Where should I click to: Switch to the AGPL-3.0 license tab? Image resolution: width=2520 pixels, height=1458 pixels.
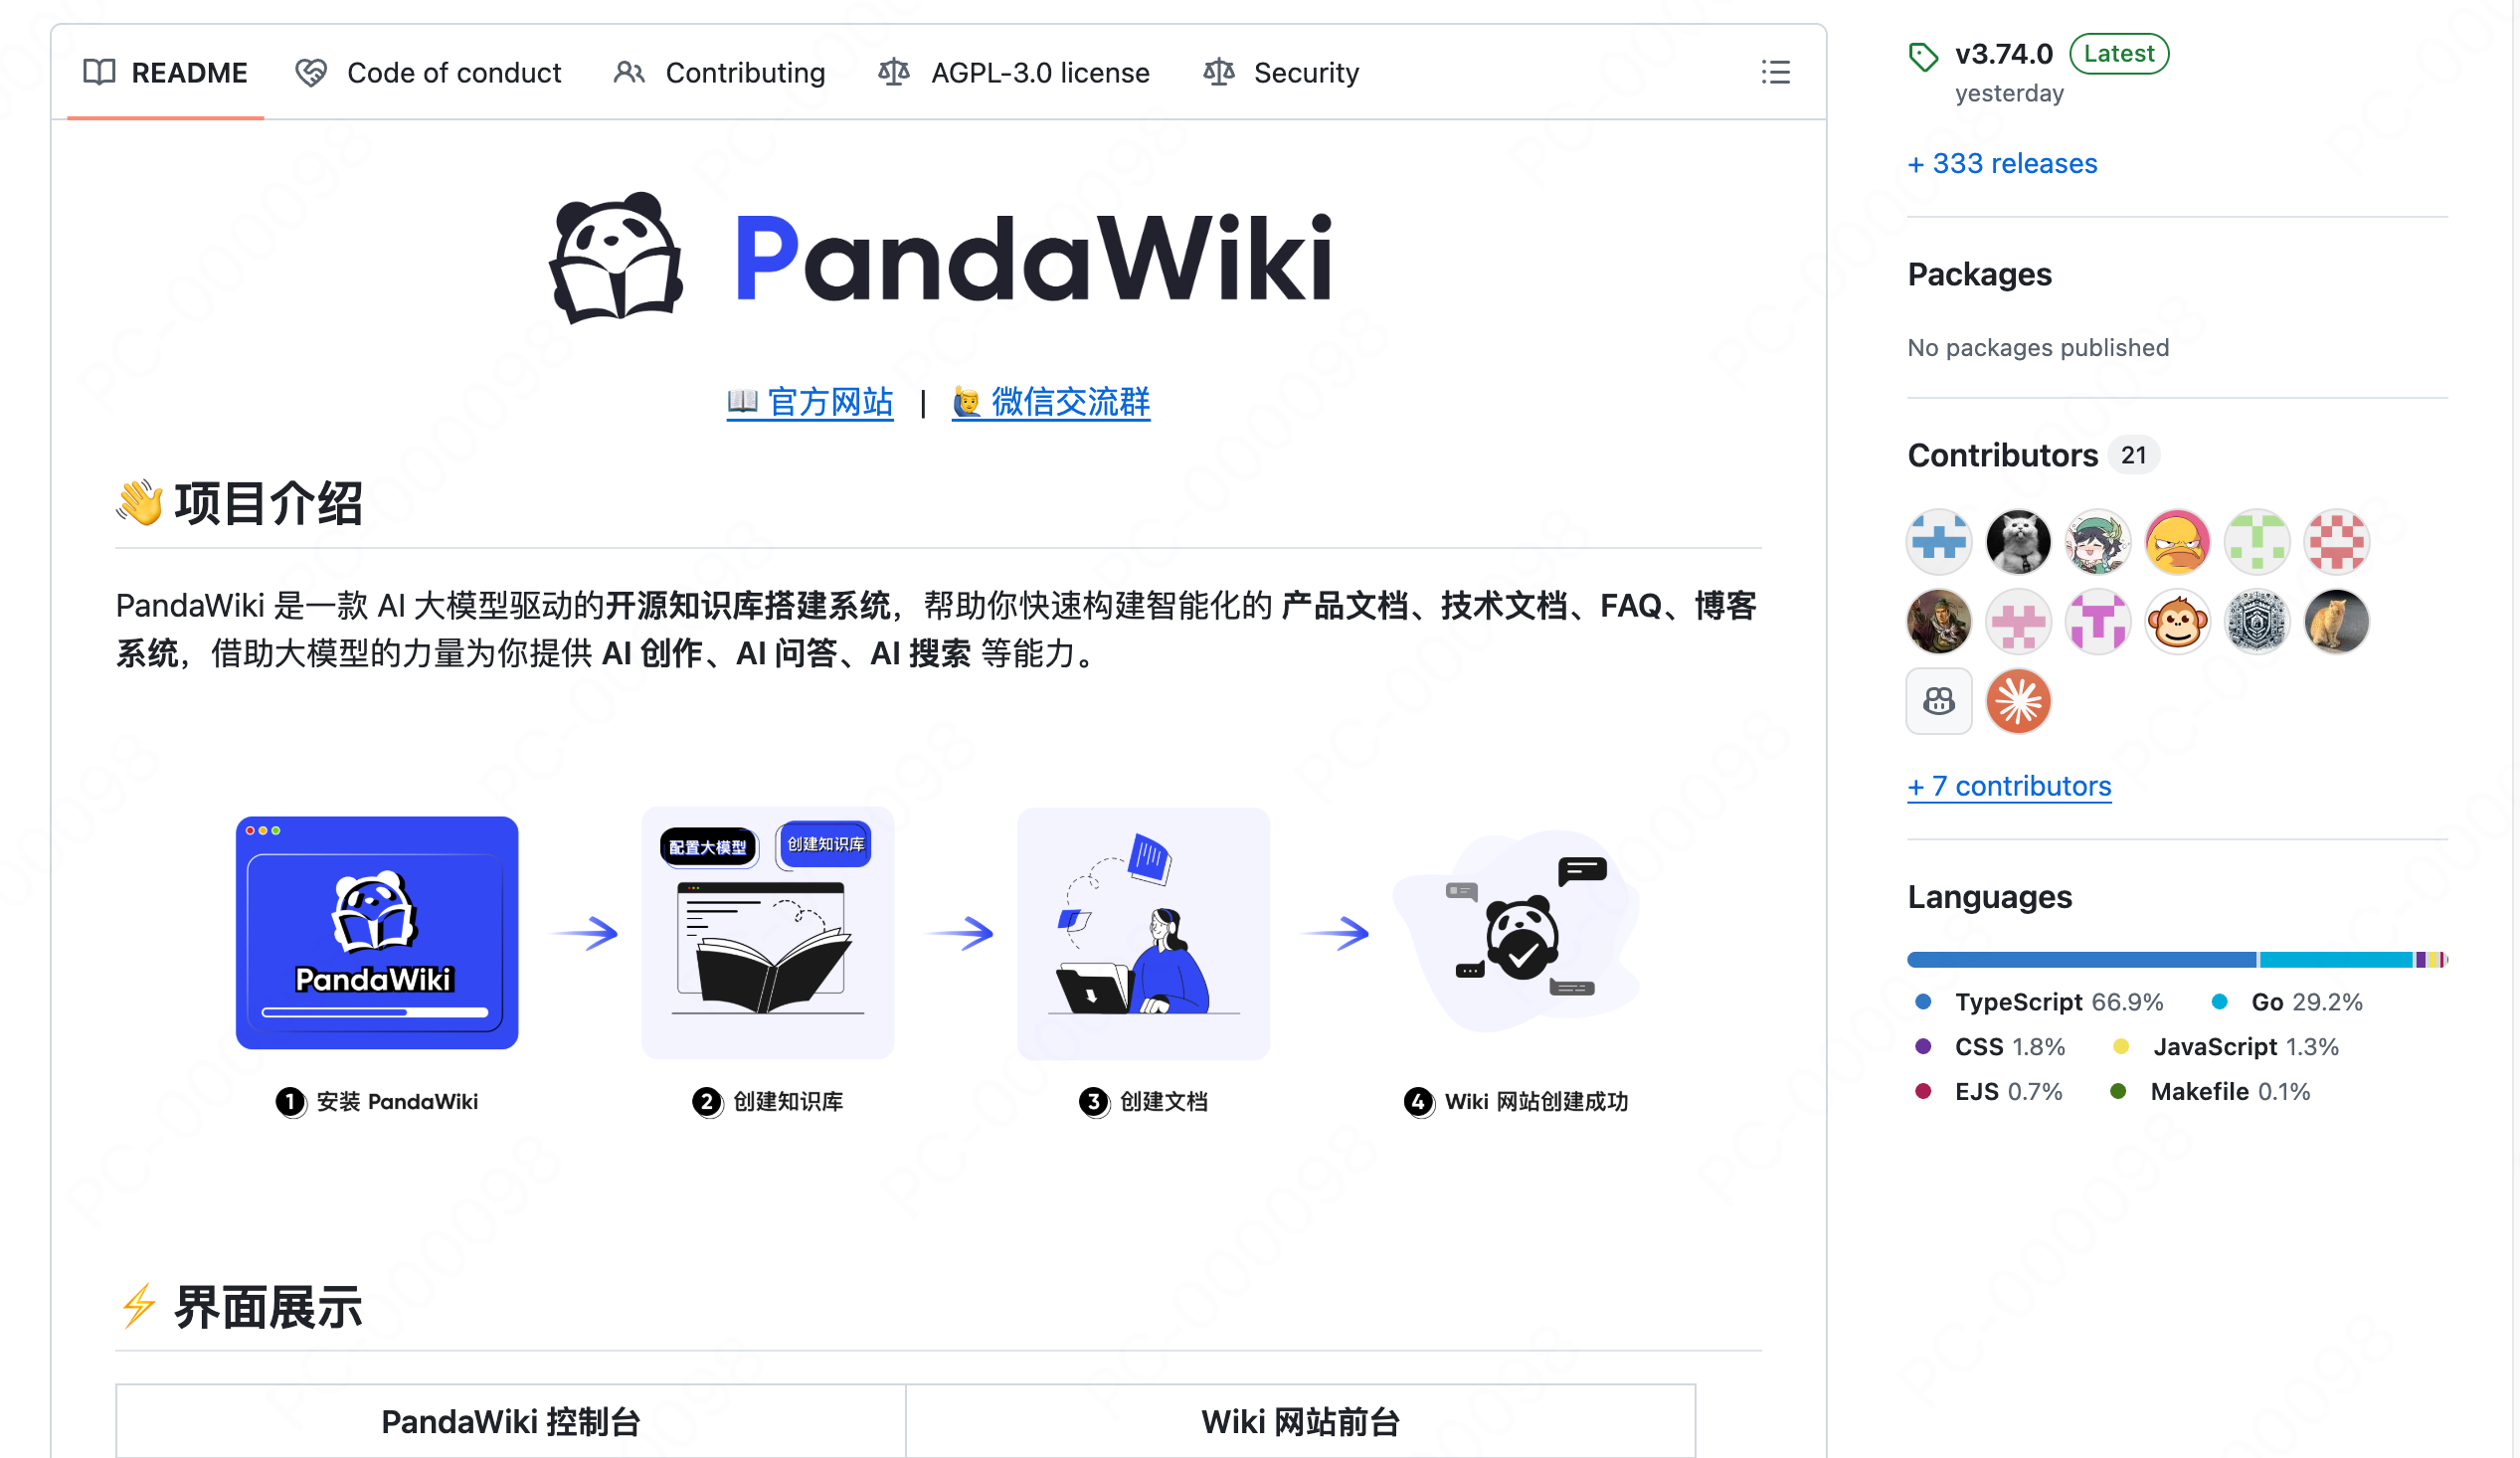(1014, 72)
